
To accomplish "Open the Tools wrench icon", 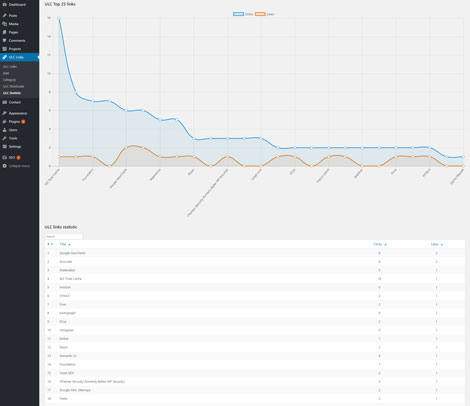I will click(4, 138).
